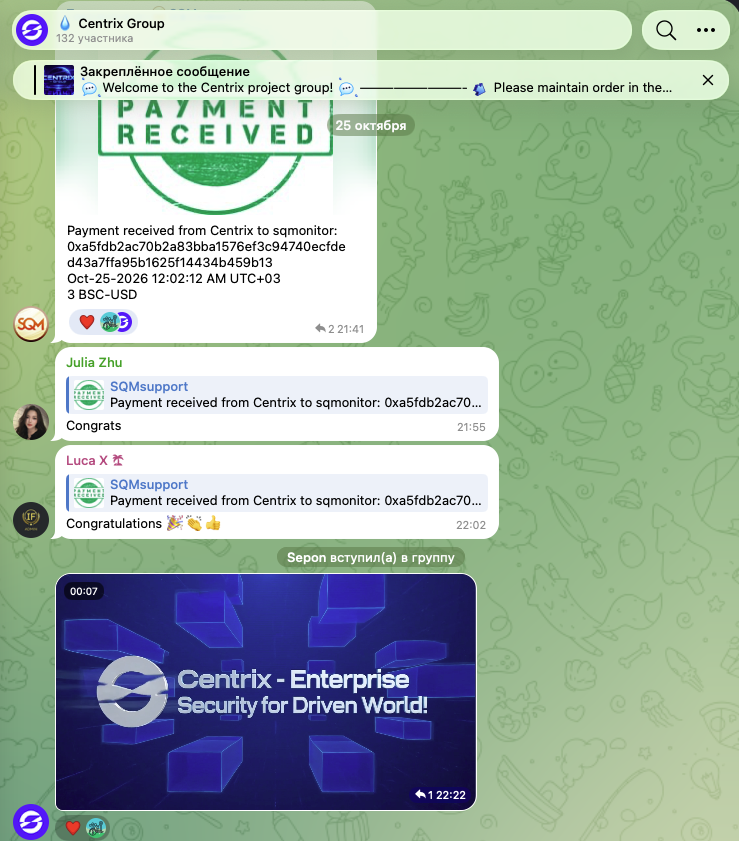The image size is (739, 841).
Task: Click heart reaction under Centrix video
Action: (x=73, y=828)
